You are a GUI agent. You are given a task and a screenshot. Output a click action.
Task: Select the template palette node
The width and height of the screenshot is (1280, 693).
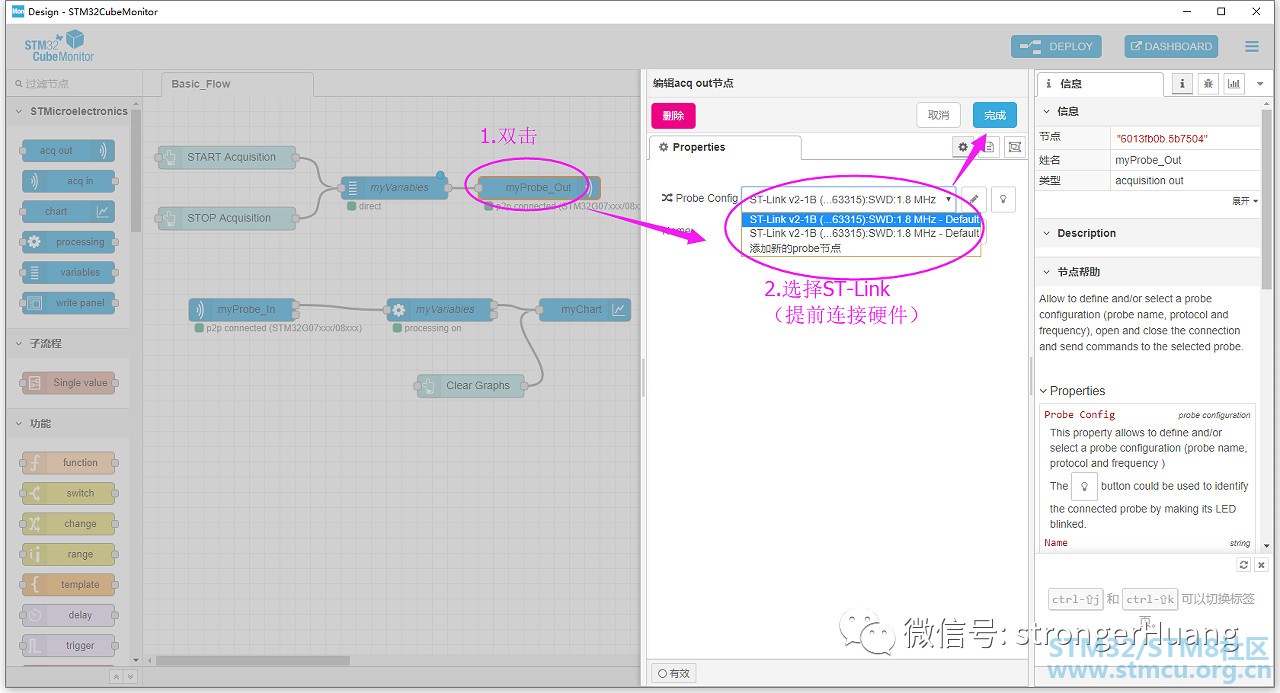tap(68, 584)
